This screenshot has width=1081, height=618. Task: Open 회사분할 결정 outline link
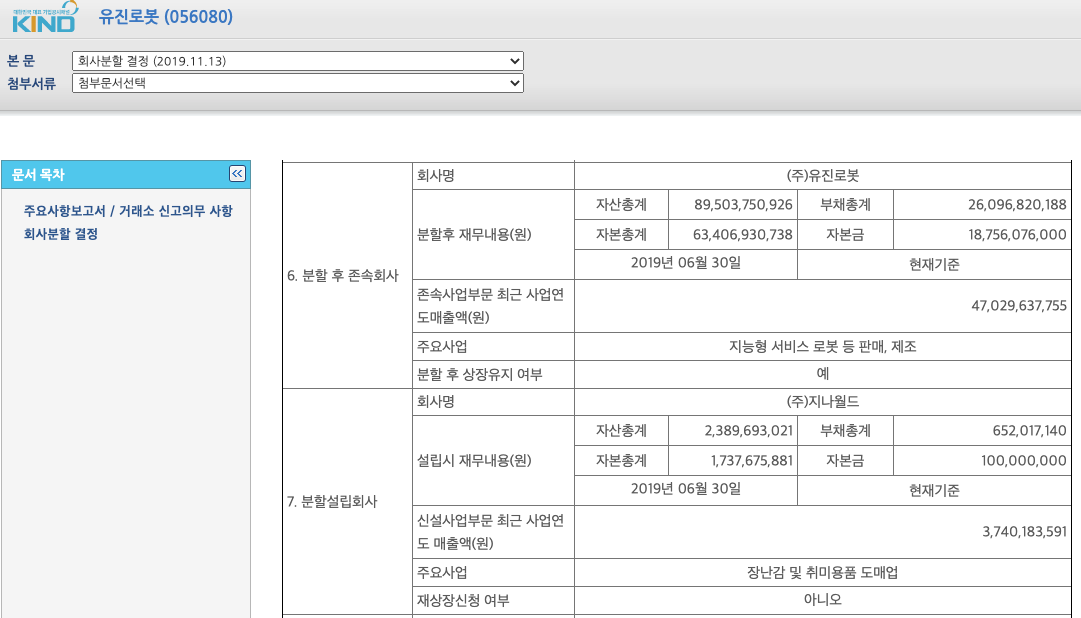(61, 234)
